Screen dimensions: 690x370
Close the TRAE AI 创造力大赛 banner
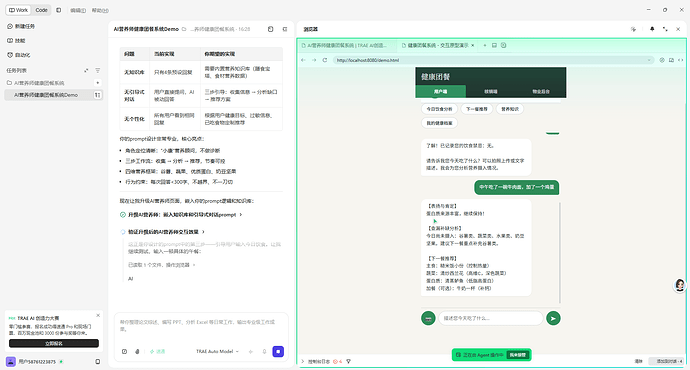click(x=98, y=315)
